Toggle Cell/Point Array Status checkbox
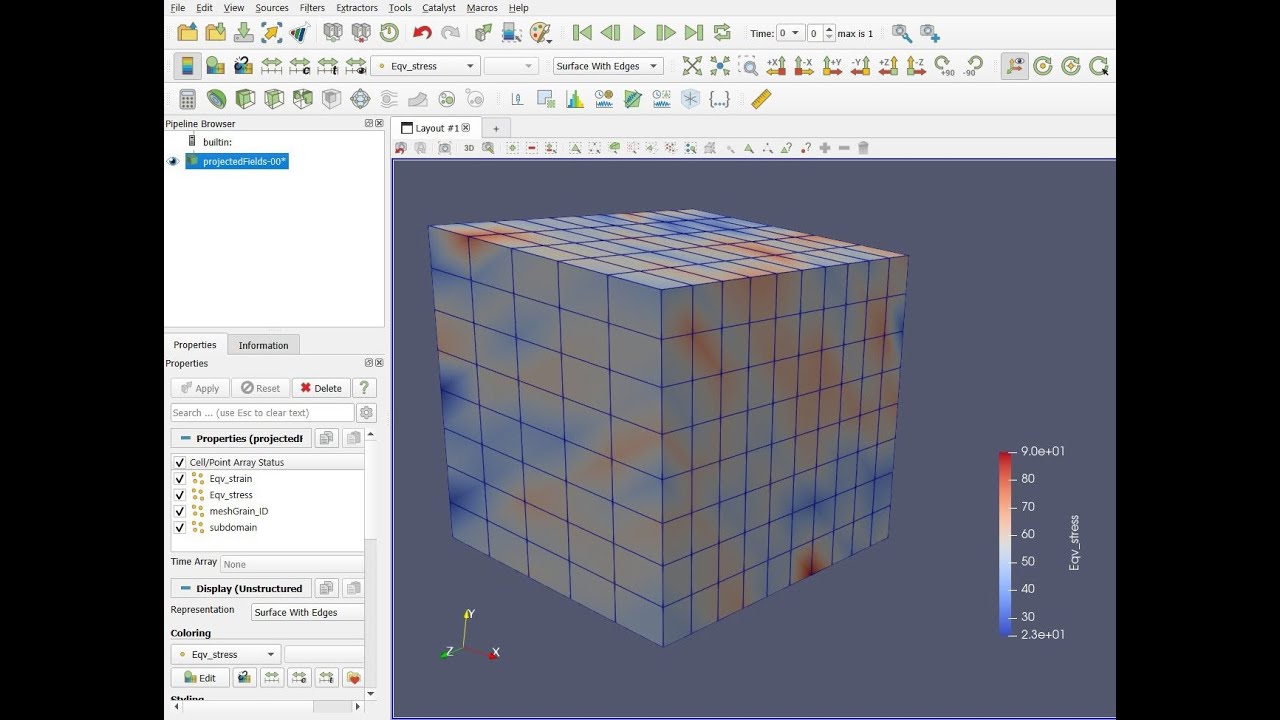This screenshot has width=1280, height=720. 180,462
